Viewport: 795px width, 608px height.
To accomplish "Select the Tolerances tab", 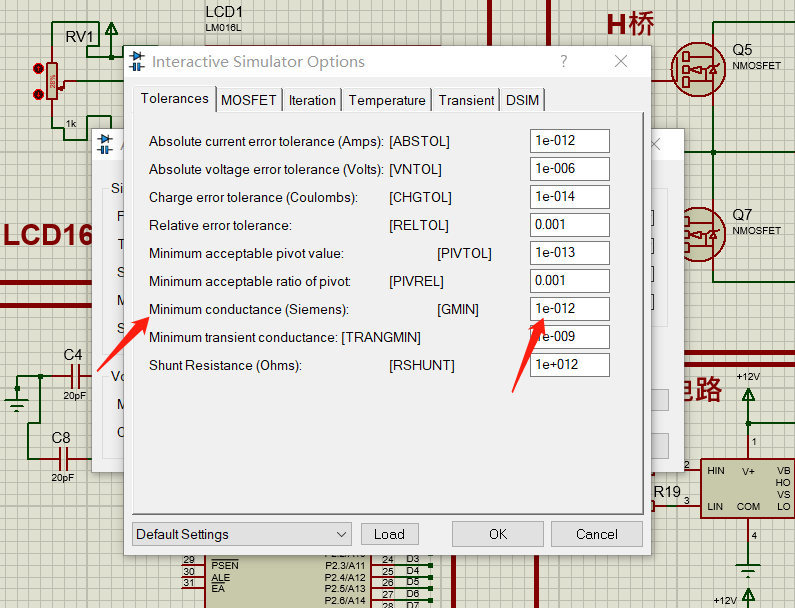I will (174, 98).
